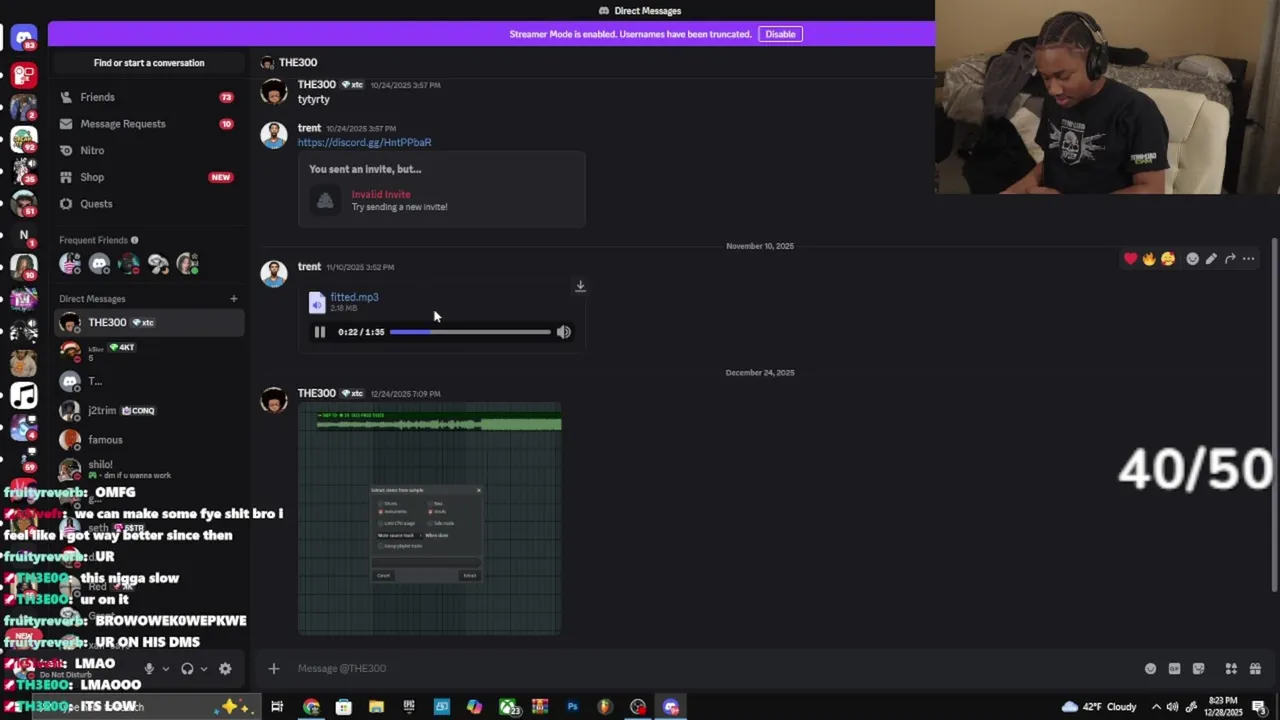The height and width of the screenshot is (720, 1280).
Task: Open Google Chrome from taskbar
Action: [311, 707]
